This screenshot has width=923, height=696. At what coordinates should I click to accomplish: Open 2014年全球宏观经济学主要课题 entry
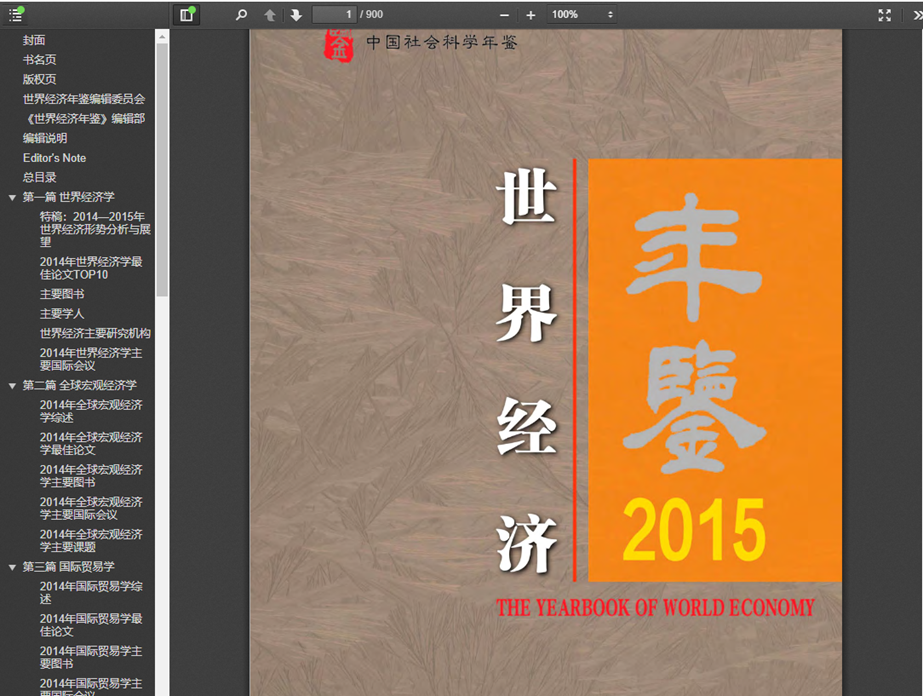(x=91, y=541)
